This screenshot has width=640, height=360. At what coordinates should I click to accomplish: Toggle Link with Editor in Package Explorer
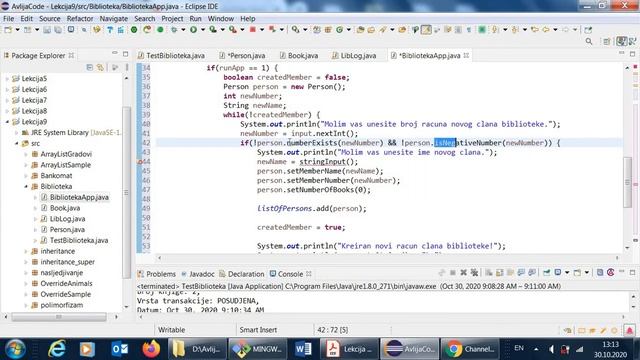coord(100,67)
